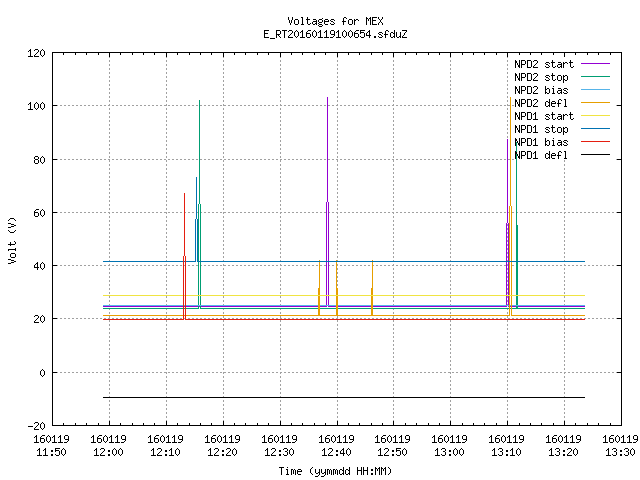The width and height of the screenshot is (640, 480).
Task: Click the 40 y-axis tick value
Action: coord(39,266)
